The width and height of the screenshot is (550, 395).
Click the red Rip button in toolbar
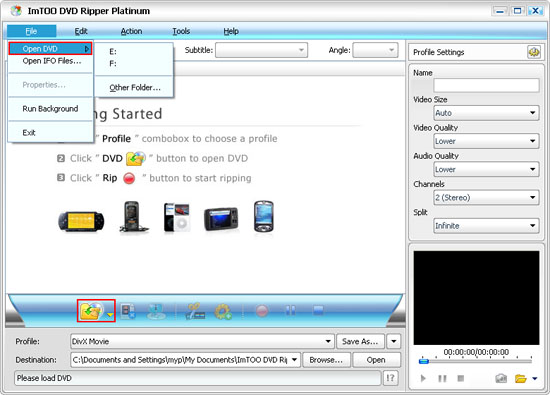pyautogui.click(x=262, y=311)
